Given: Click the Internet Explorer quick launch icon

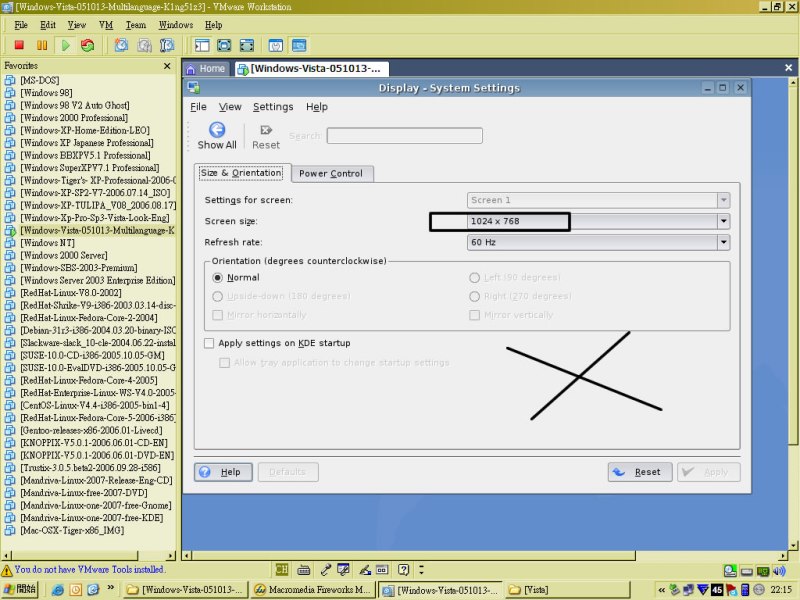Looking at the screenshot, I should click(58, 590).
